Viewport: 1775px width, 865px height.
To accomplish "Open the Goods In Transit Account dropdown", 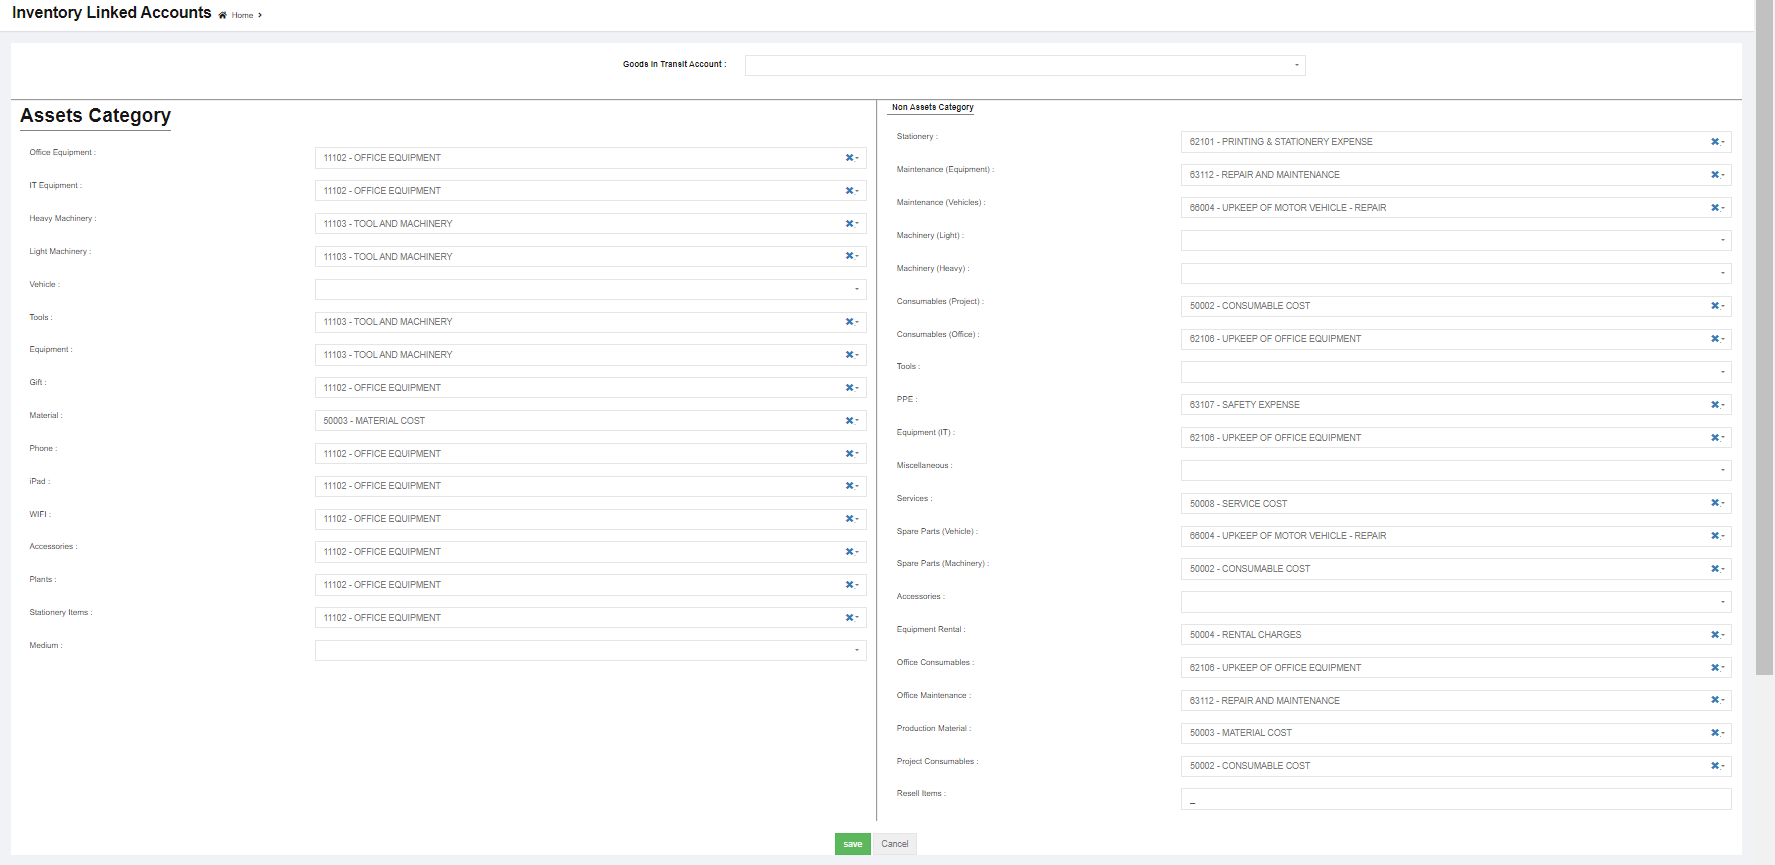I will pos(1024,65).
